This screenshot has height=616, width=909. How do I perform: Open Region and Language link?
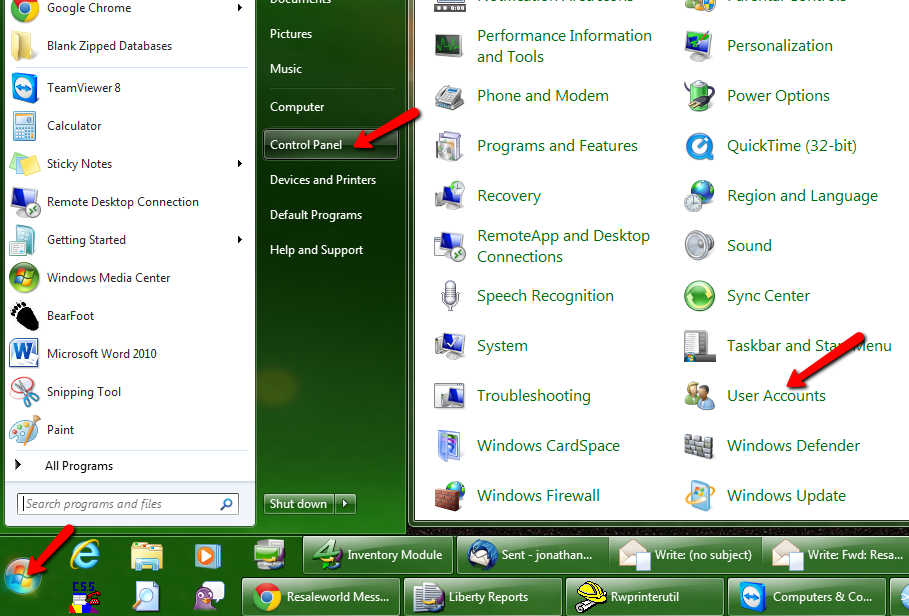coord(802,196)
